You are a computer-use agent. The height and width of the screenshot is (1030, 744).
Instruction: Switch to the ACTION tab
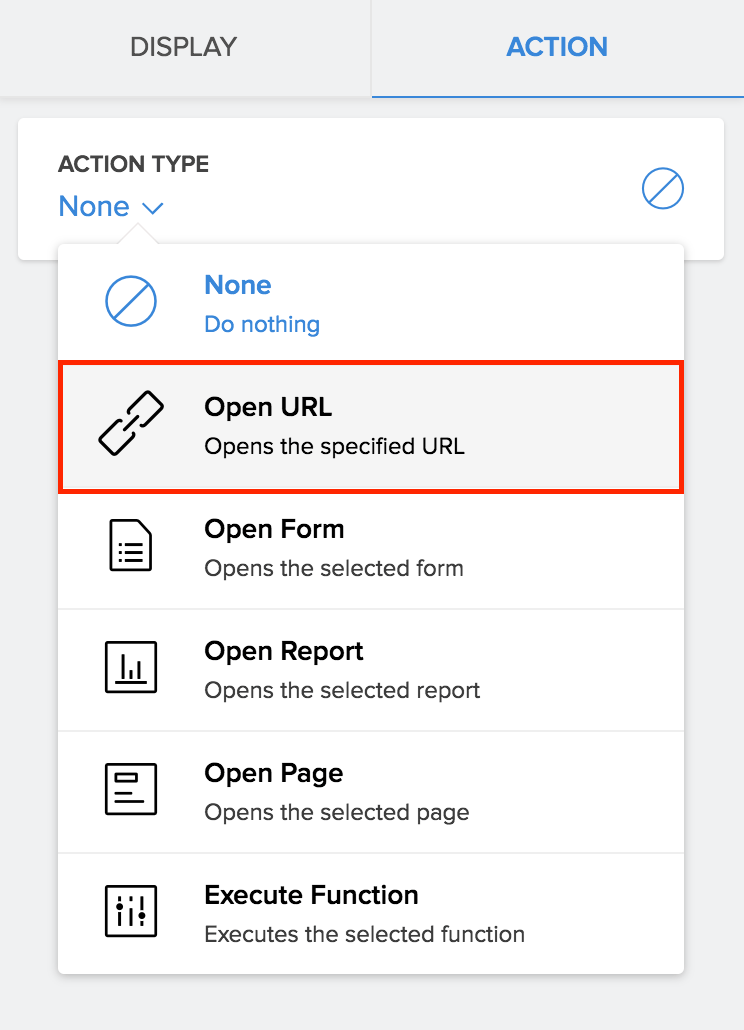coord(557,47)
